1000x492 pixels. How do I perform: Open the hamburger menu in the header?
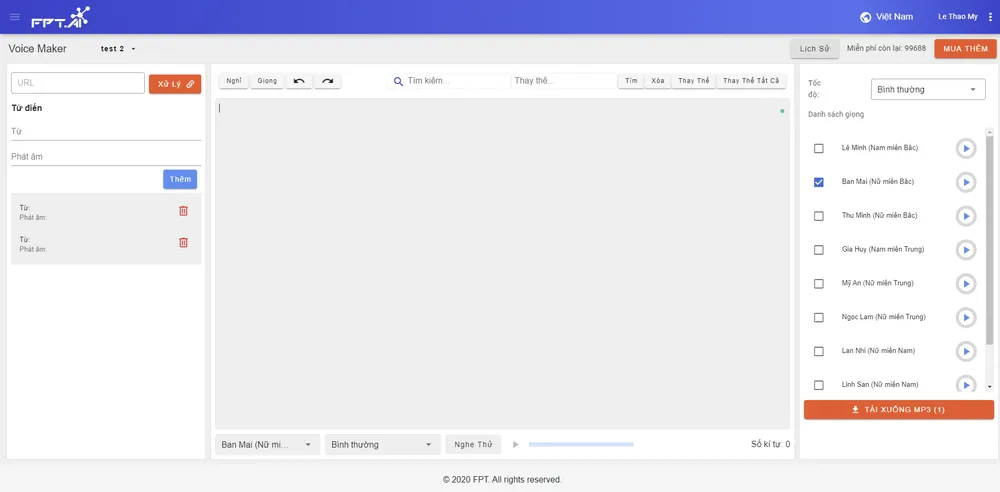coord(14,17)
